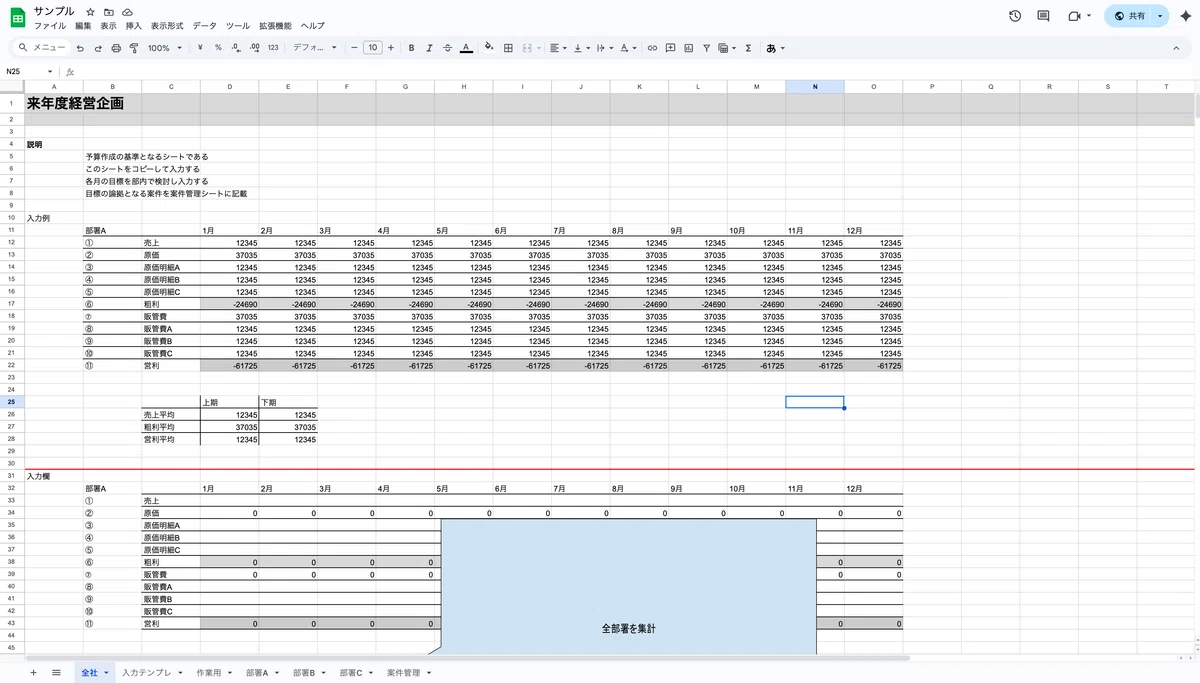1200x683 pixels.
Task: Add a new sheet with the plus button
Action: click(x=33, y=673)
